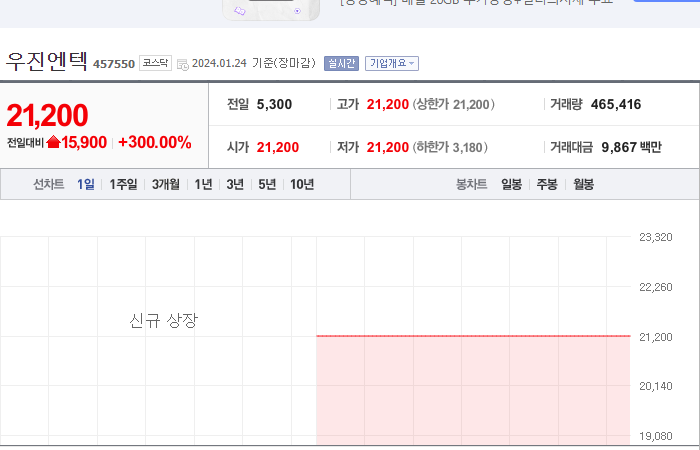Click the +300.00% change rate
Screen dimensions: 700x450
[x=155, y=142]
